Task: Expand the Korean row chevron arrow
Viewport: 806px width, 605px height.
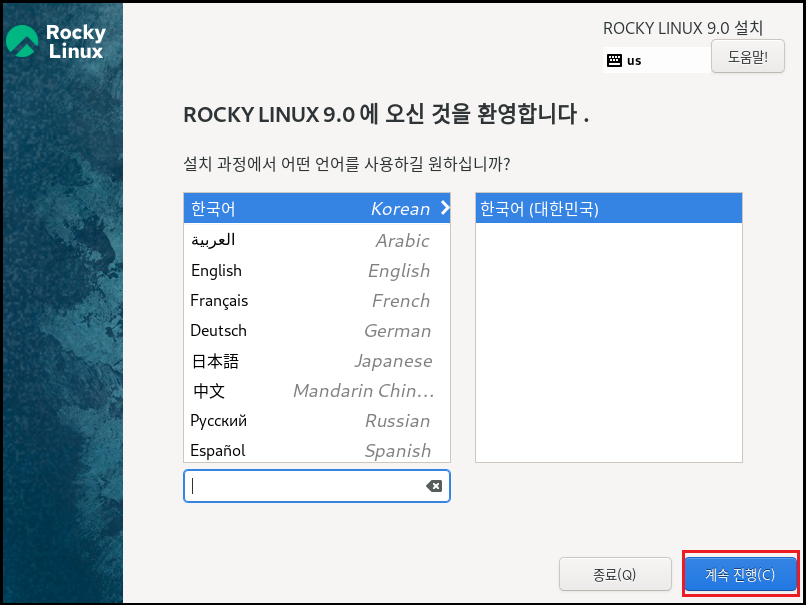Action: pos(445,208)
